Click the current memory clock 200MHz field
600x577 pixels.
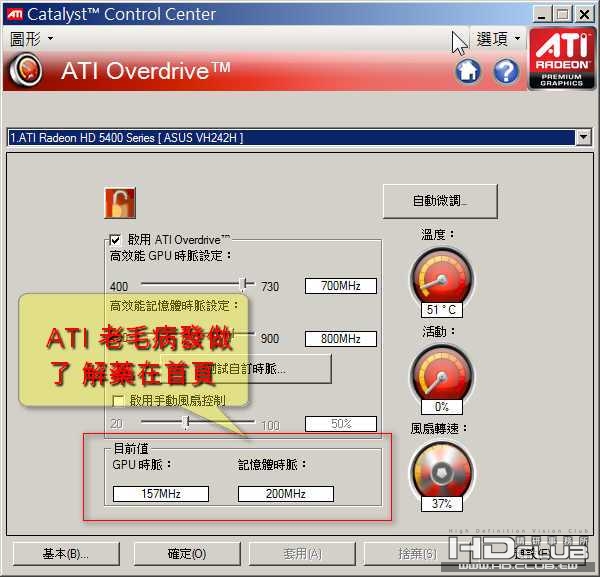click(x=285, y=494)
